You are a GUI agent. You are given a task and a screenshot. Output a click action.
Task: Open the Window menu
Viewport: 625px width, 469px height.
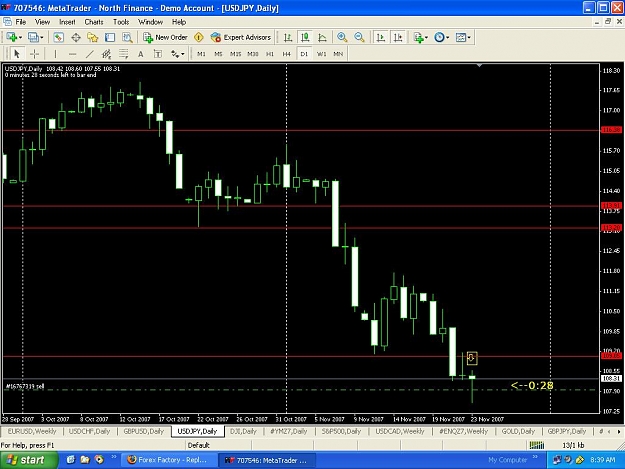click(x=150, y=22)
